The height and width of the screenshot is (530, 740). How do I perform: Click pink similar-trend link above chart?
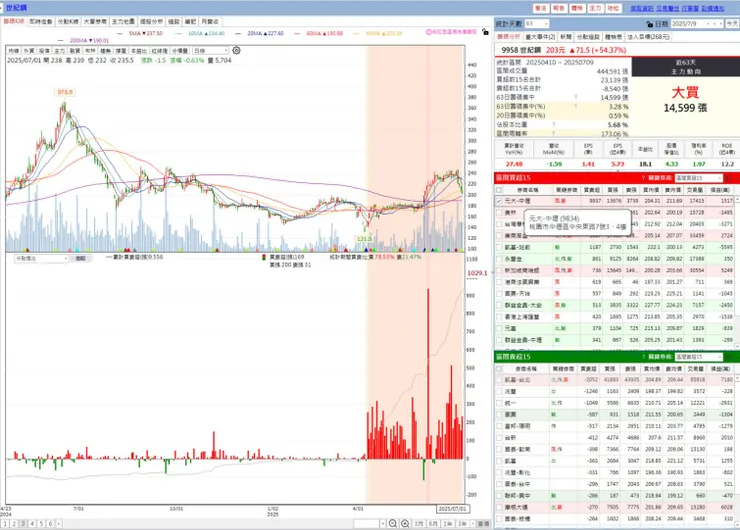(x=451, y=32)
